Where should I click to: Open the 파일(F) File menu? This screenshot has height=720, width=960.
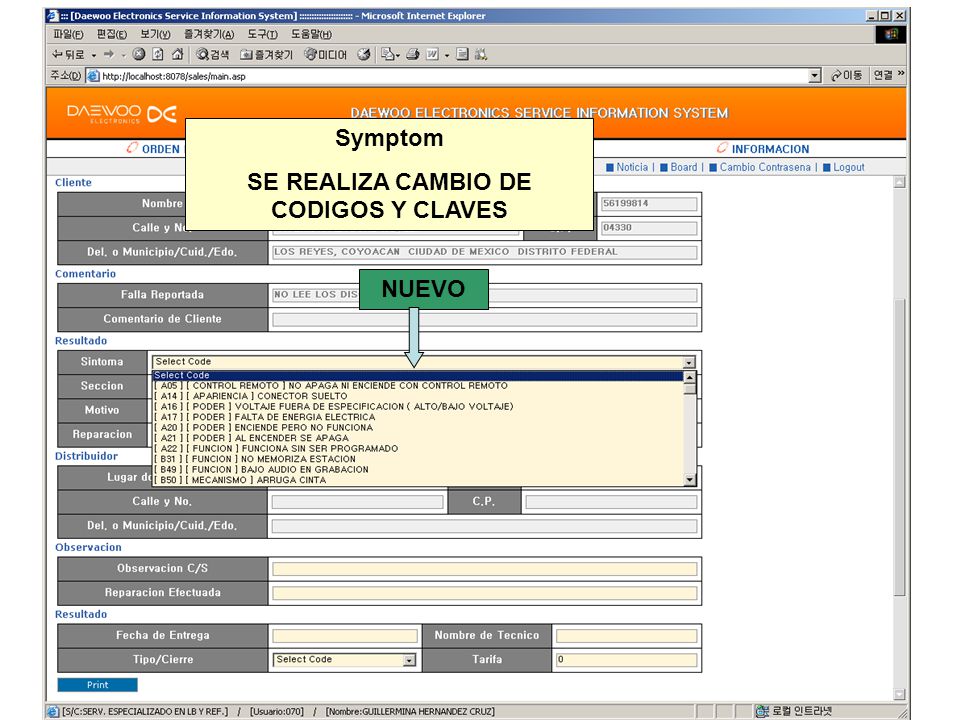pos(68,34)
